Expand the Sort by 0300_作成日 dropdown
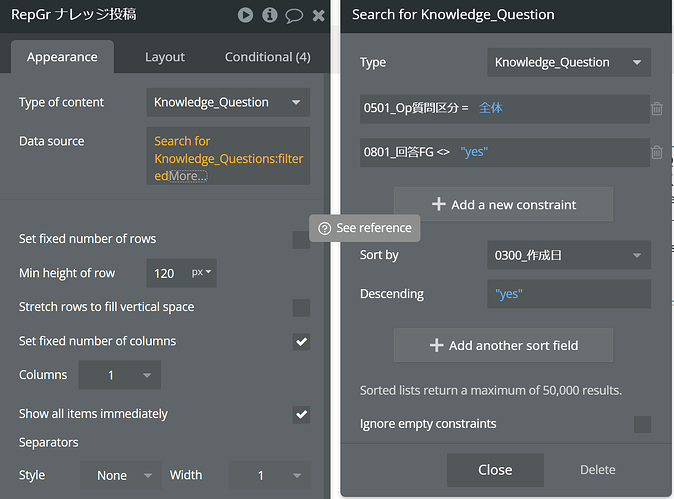The image size is (674, 499). [x=568, y=255]
